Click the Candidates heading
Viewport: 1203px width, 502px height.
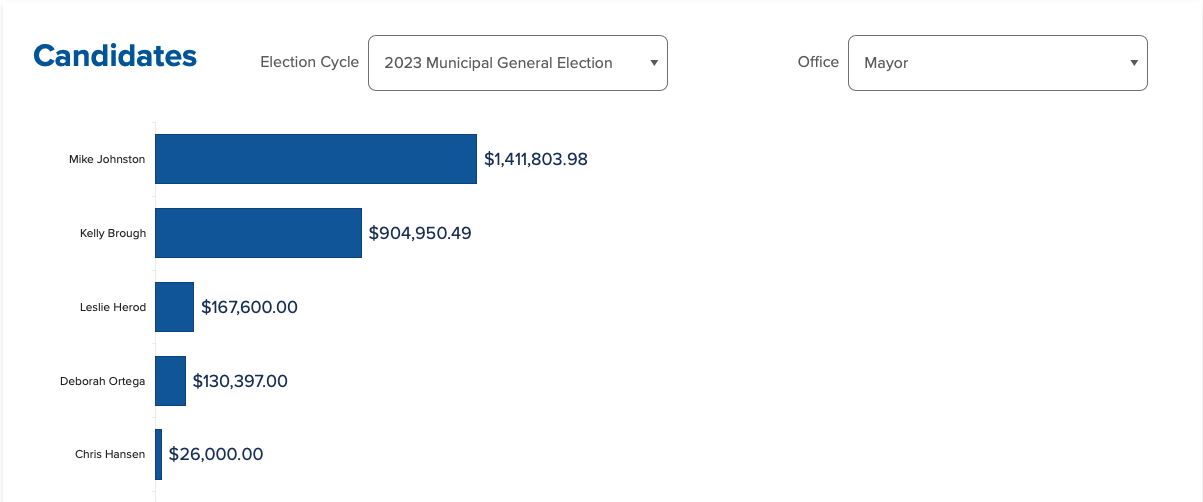pyautogui.click(x=115, y=56)
